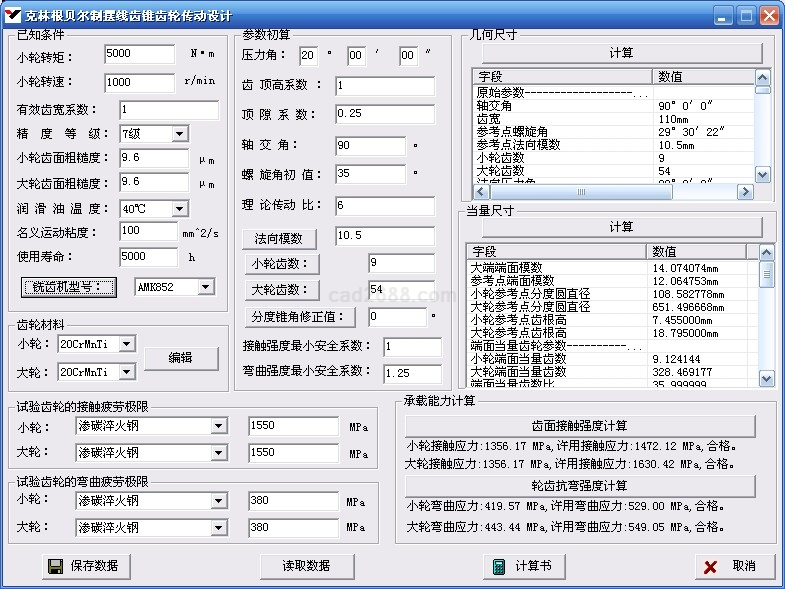Viewport: 785px width, 589px height.
Task: Run the 轮齿抗弯强度计算 calculation
Action: pos(579,485)
